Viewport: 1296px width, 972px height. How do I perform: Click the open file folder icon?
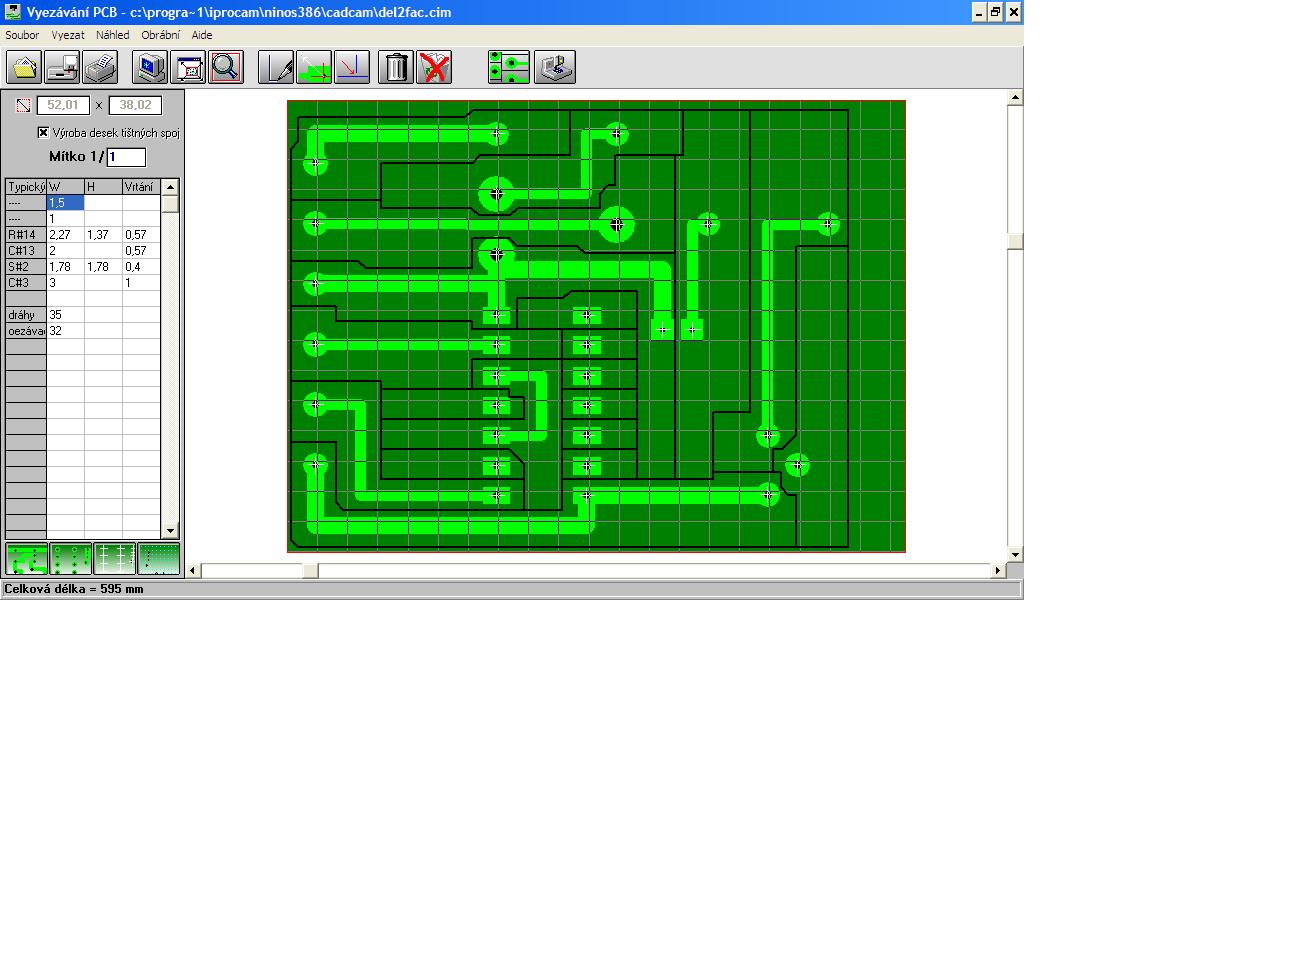point(24,67)
